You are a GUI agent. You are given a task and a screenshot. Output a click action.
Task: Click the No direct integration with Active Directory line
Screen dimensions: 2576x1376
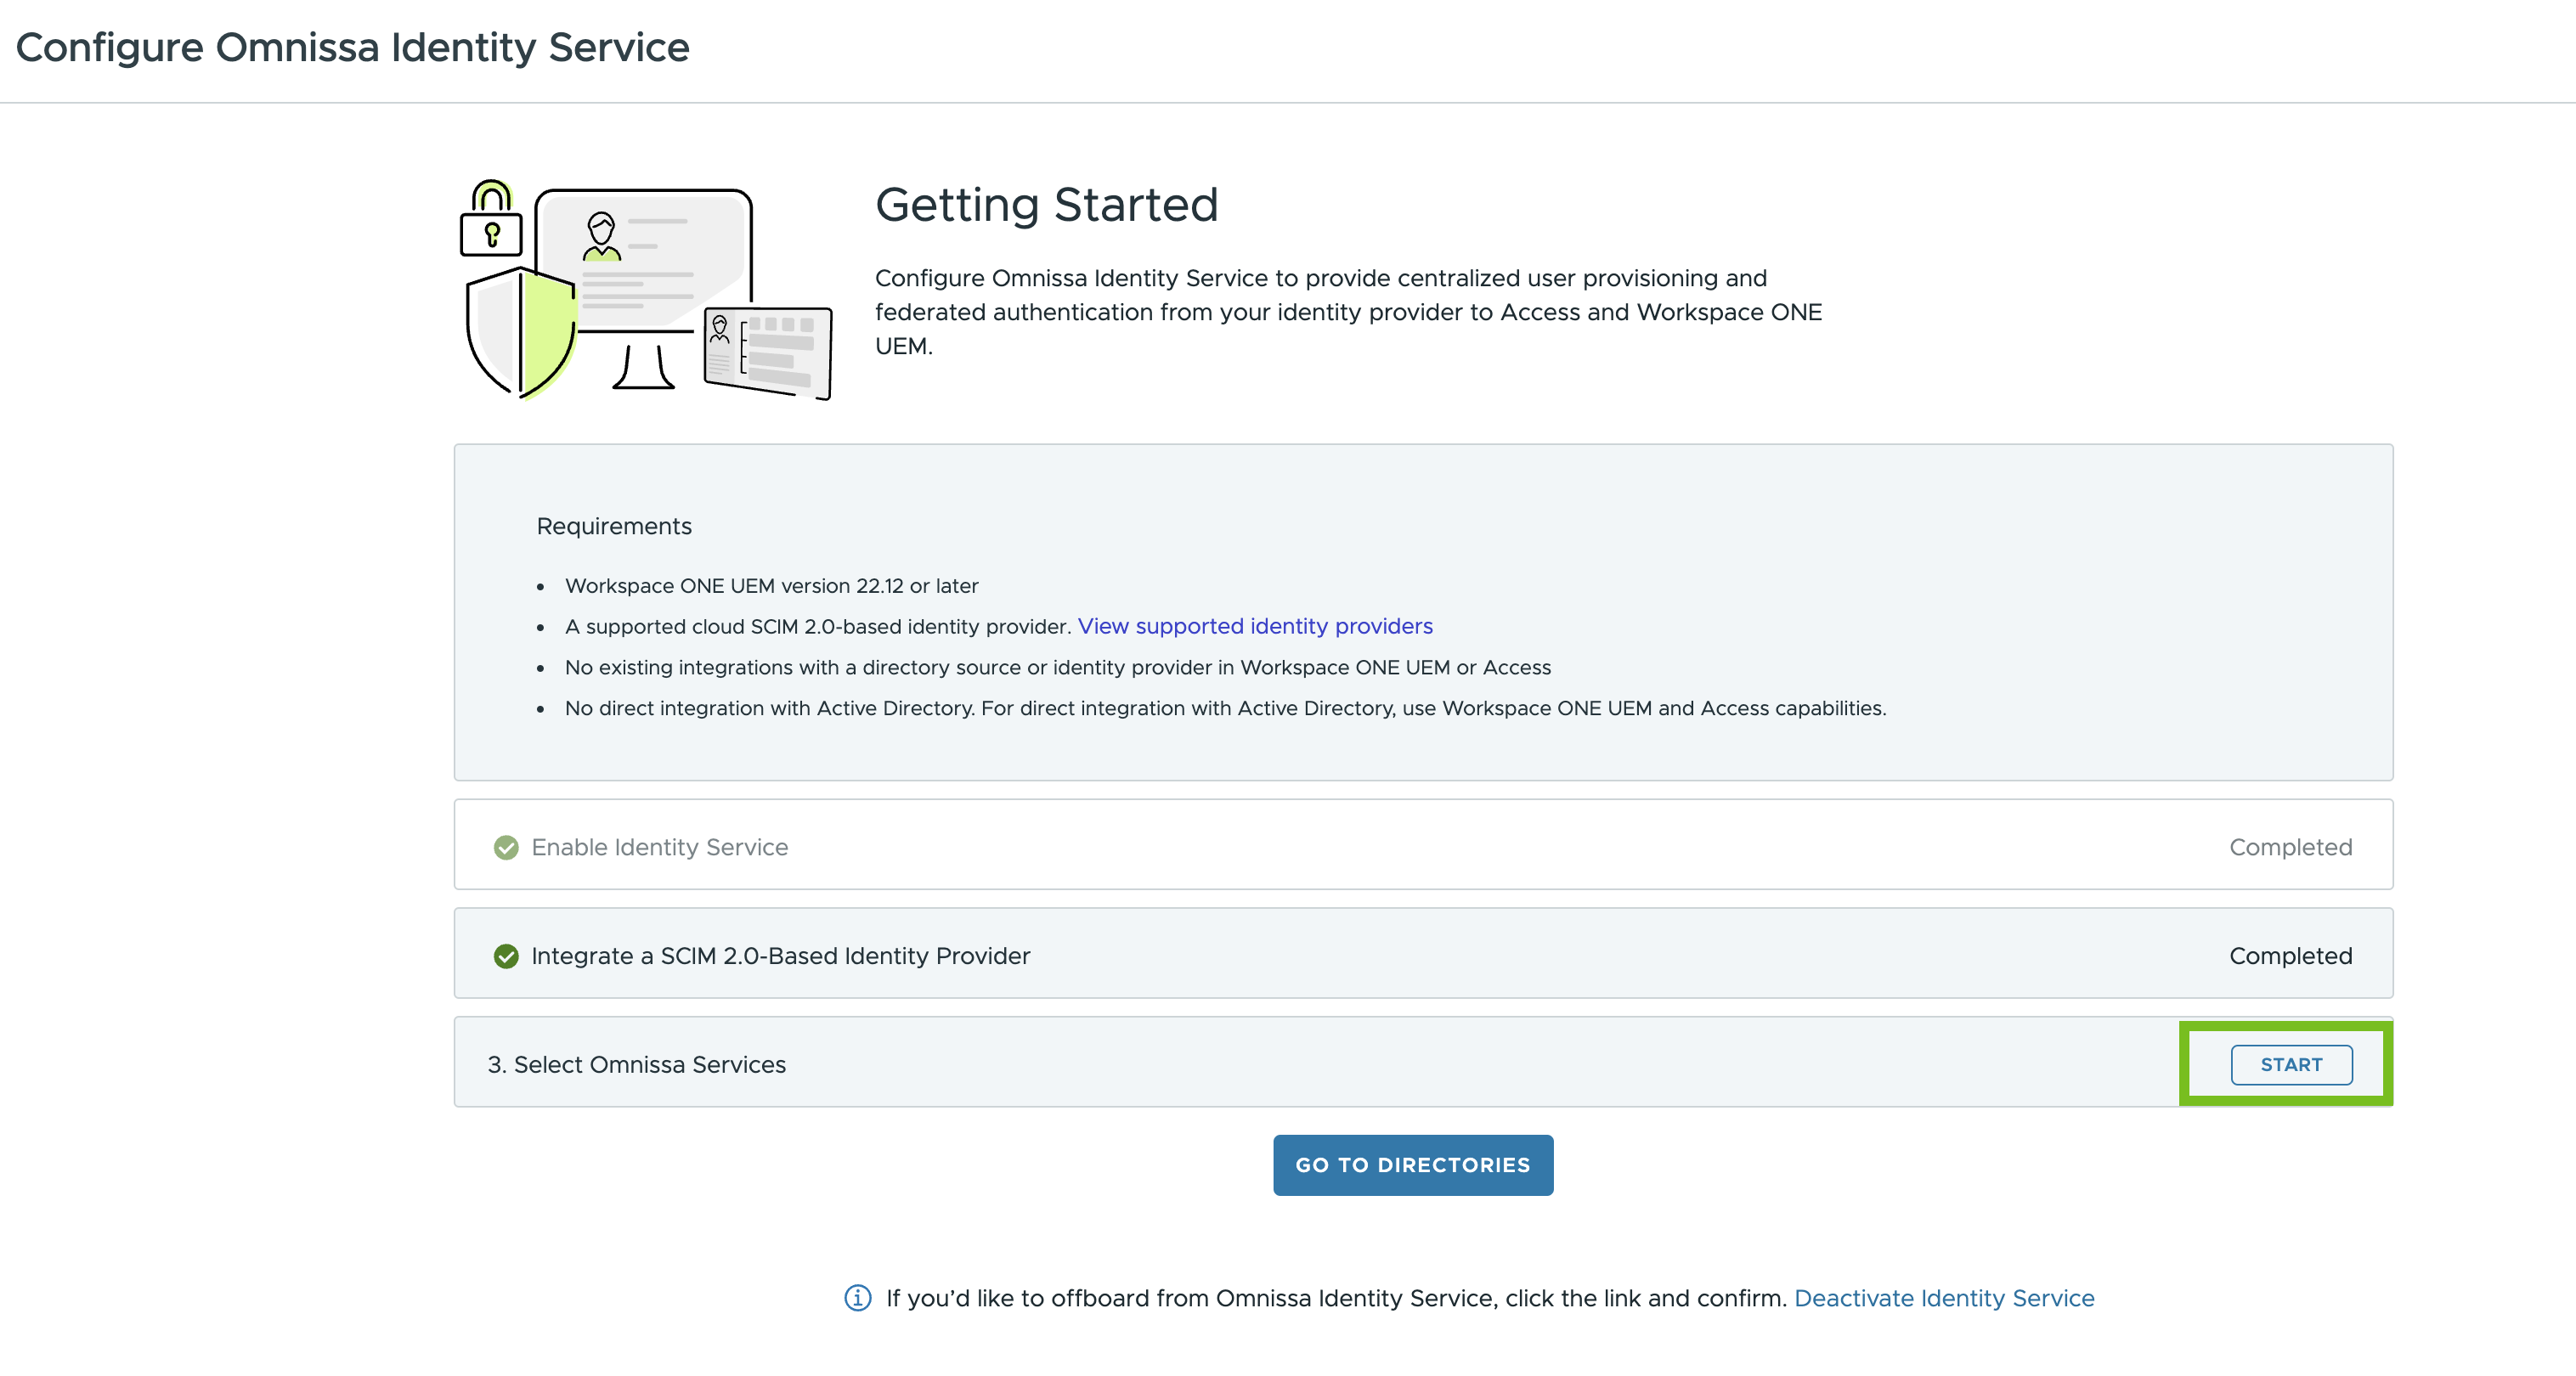tap(1225, 709)
